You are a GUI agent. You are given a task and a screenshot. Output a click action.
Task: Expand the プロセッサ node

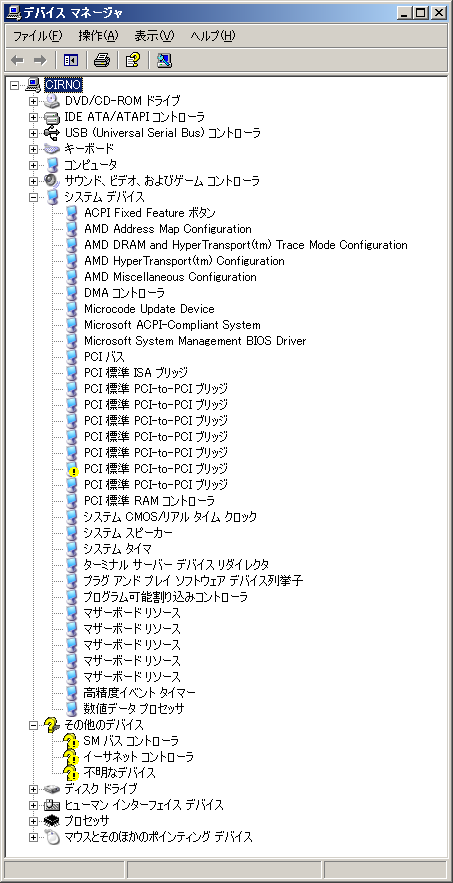coord(34,820)
